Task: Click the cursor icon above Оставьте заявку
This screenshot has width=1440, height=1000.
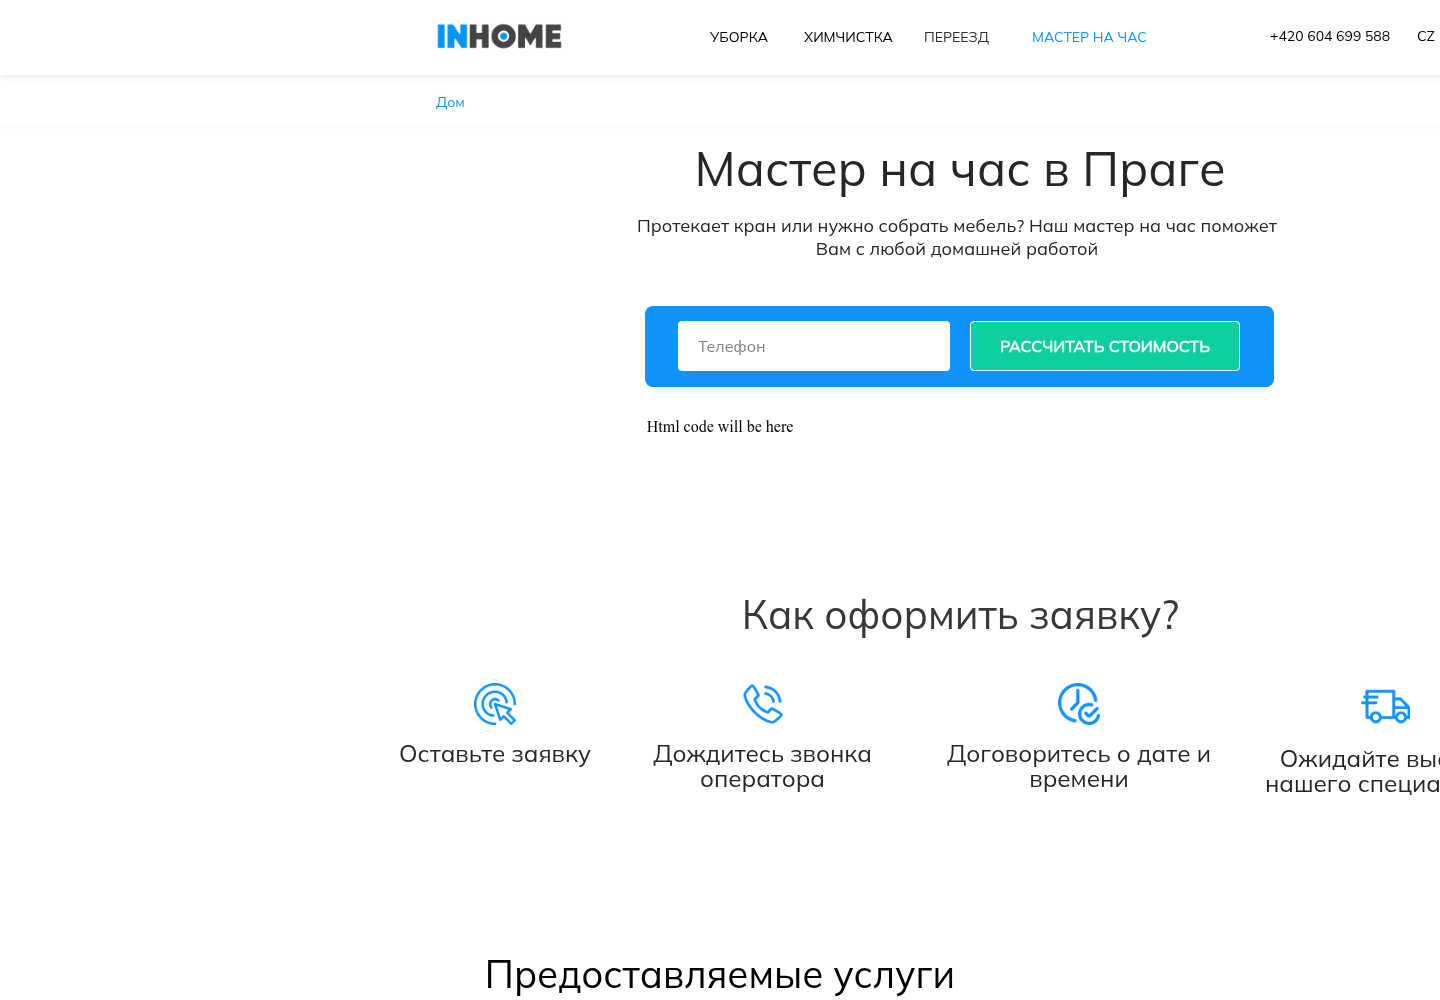Action: click(495, 704)
